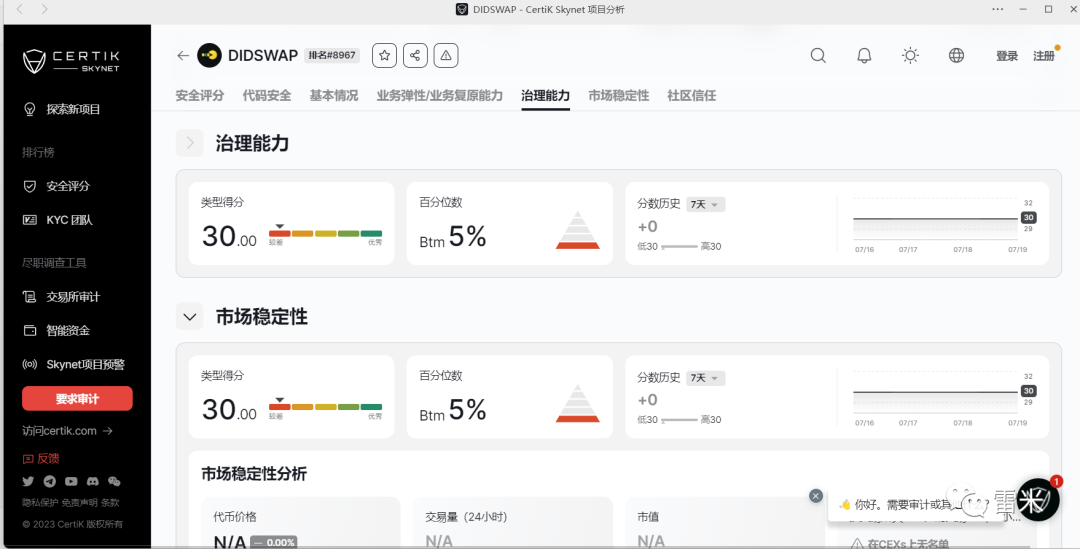Go back using the arrow beside DIDSWAP

[183, 56]
